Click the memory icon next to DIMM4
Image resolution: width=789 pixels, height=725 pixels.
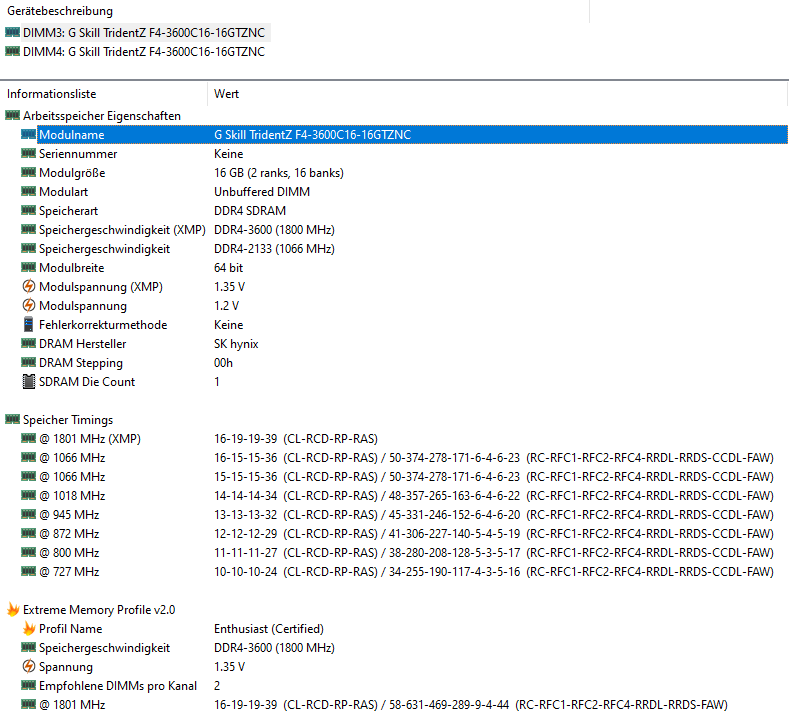coord(13,51)
